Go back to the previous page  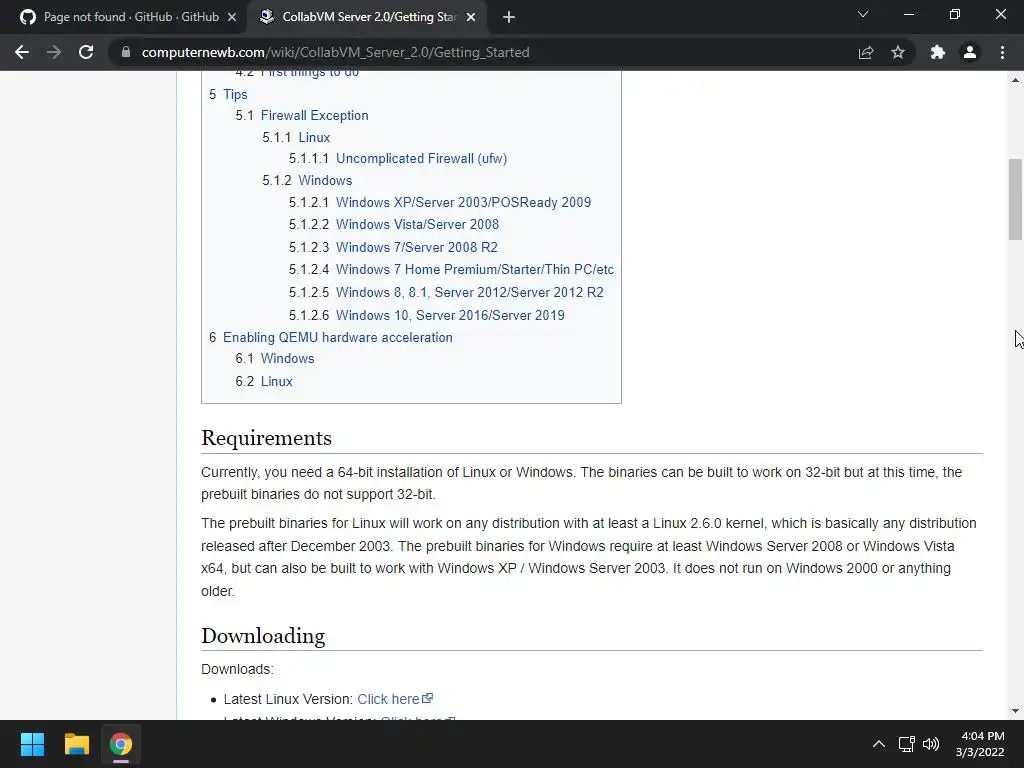click(x=22, y=52)
